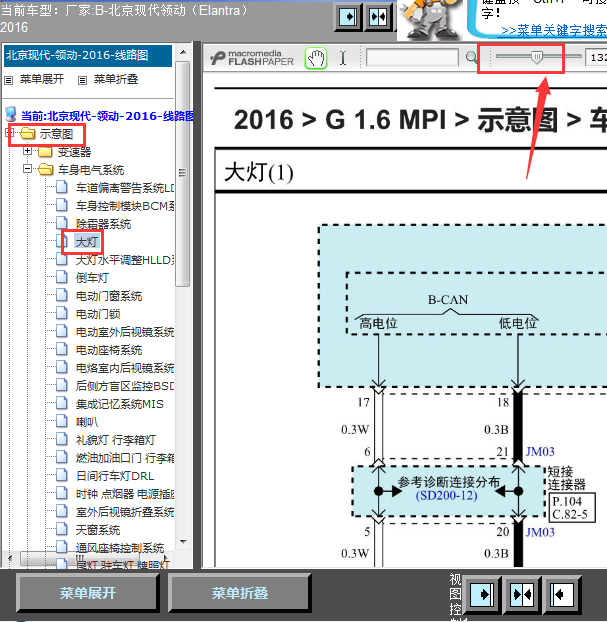Screen dimensions: 607x622
Task: Click the SD200-12 diagram reference link
Action: pos(446,496)
